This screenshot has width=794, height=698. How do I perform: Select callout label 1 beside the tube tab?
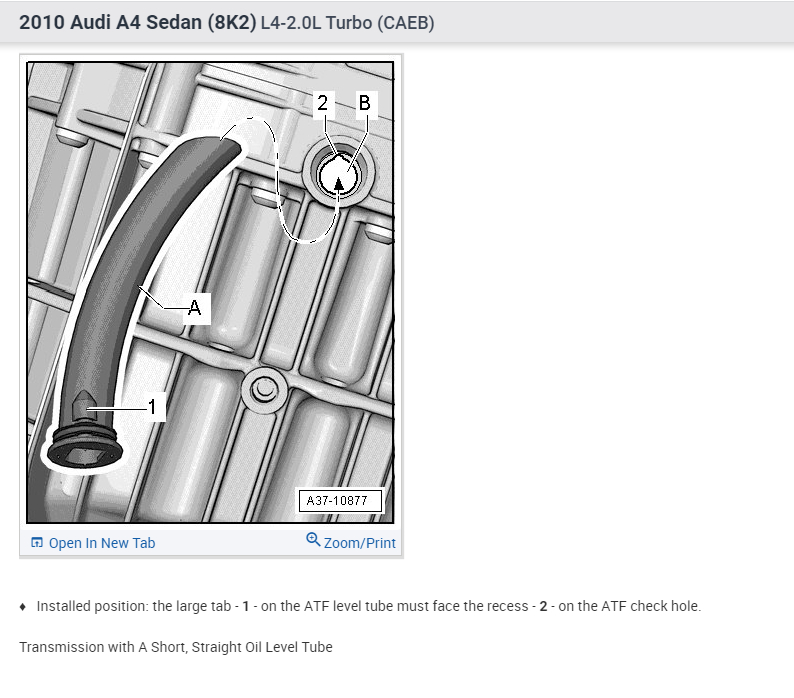tap(152, 407)
